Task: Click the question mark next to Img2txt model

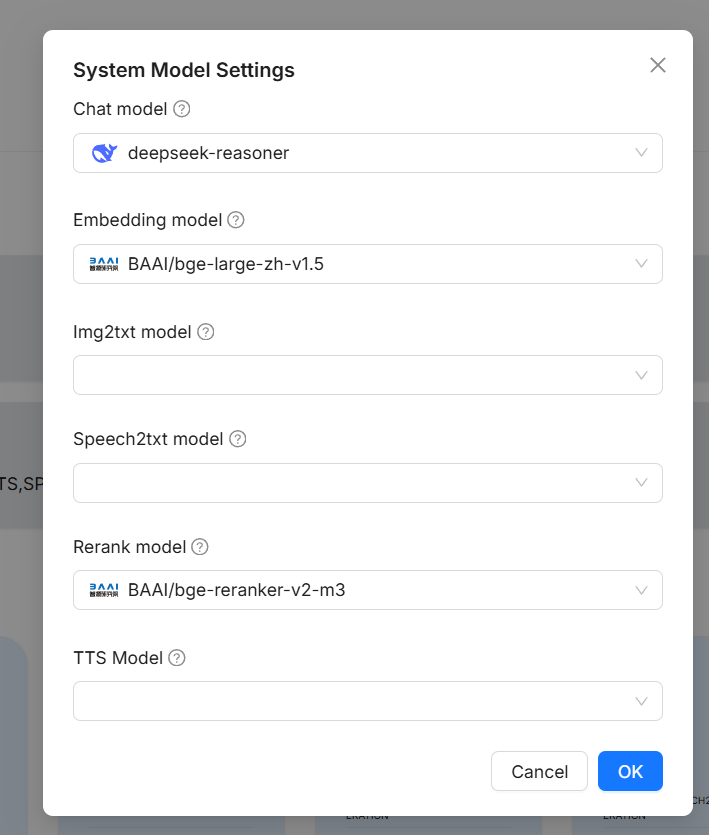Action: [205, 331]
